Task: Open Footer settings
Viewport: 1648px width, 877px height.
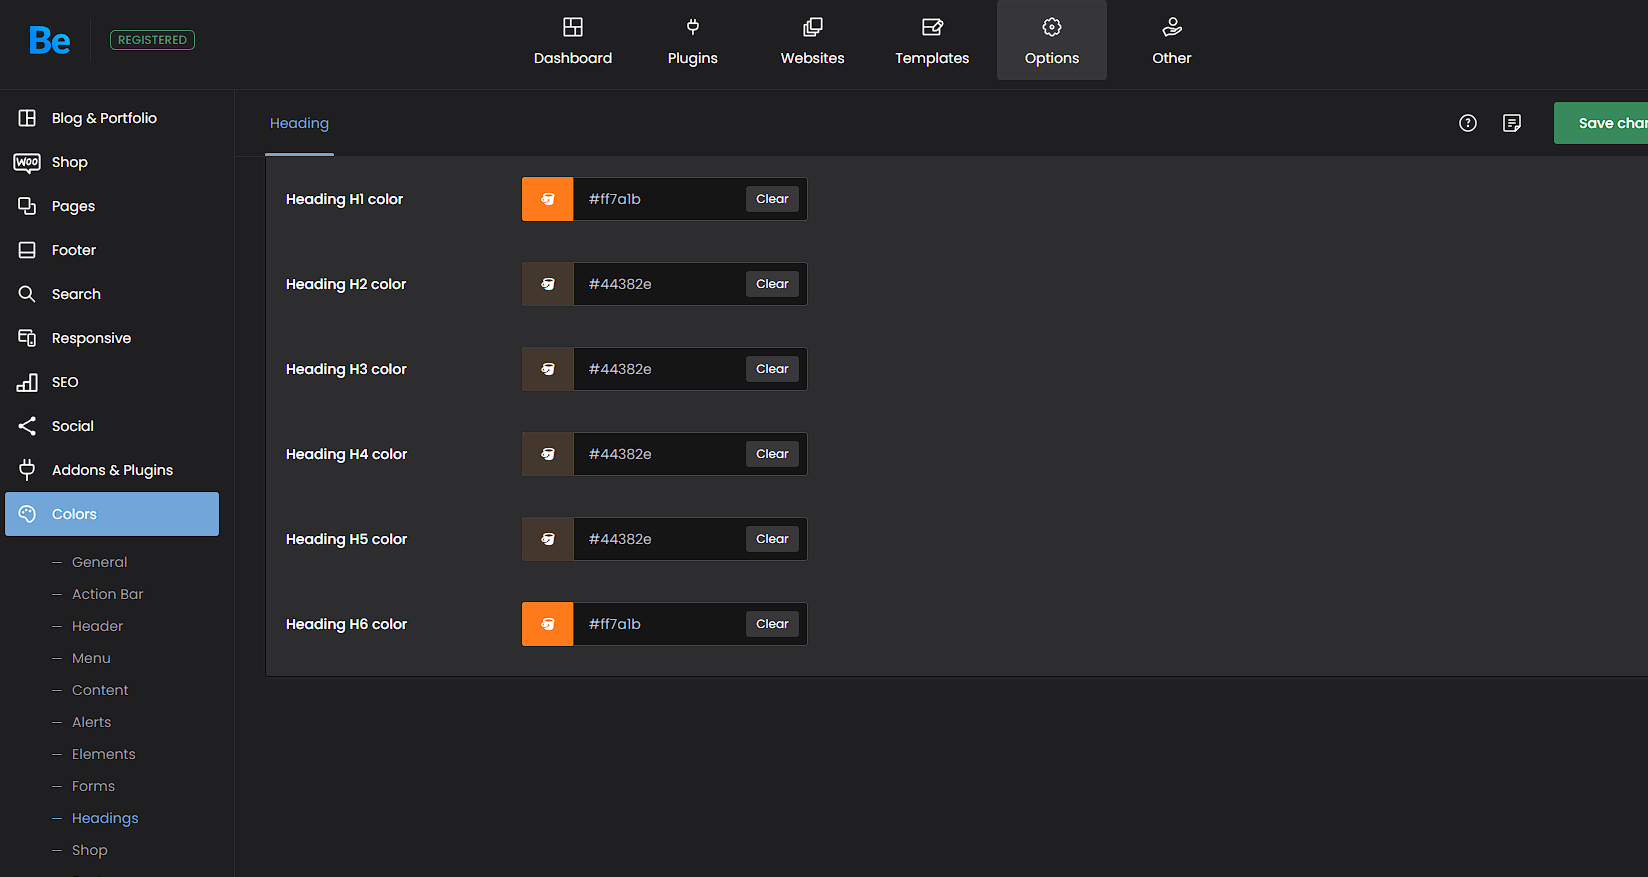Action: click(112, 250)
